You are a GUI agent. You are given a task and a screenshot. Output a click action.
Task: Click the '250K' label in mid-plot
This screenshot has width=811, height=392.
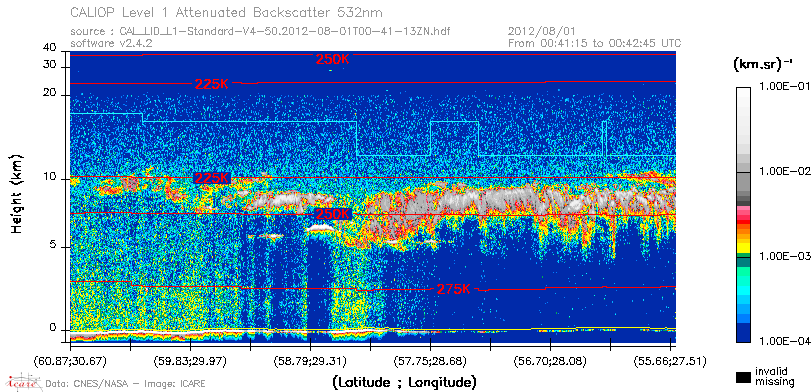point(333,214)
